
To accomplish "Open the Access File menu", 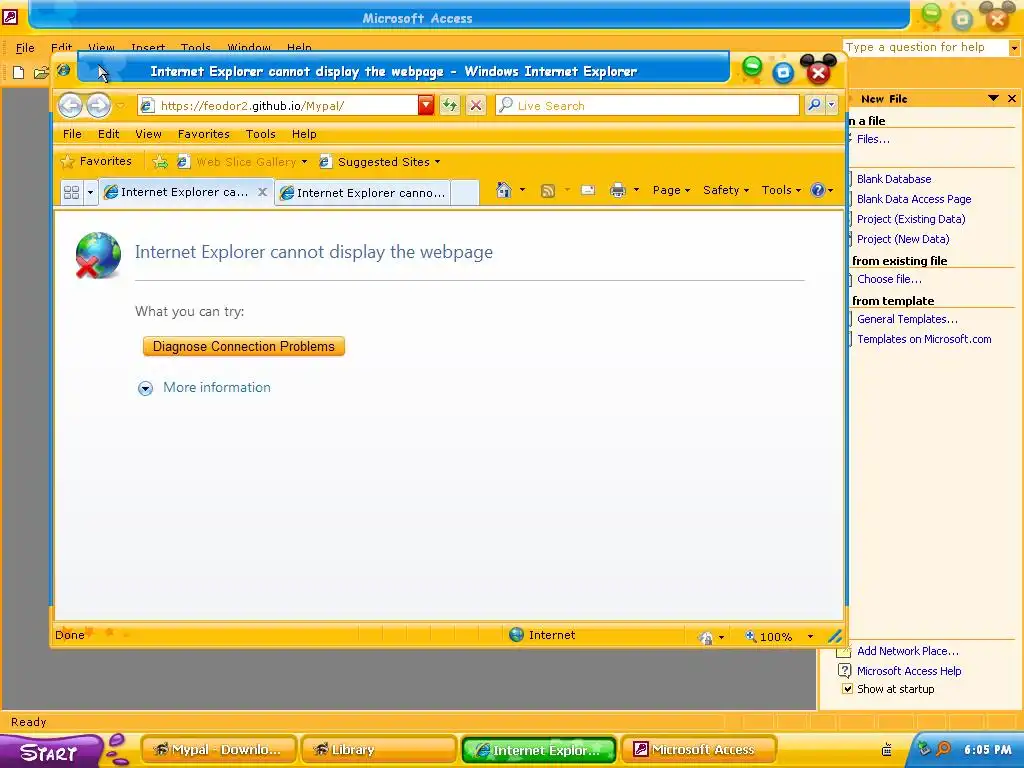I will coord(25,48).
